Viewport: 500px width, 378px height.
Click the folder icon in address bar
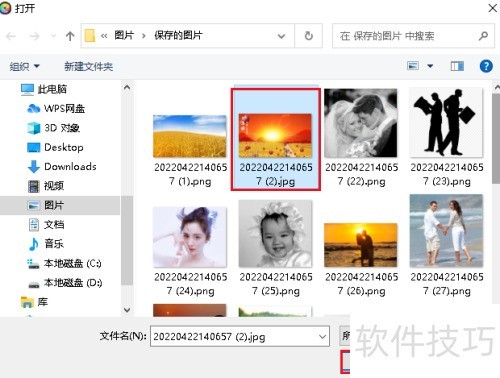coord(89,36)
